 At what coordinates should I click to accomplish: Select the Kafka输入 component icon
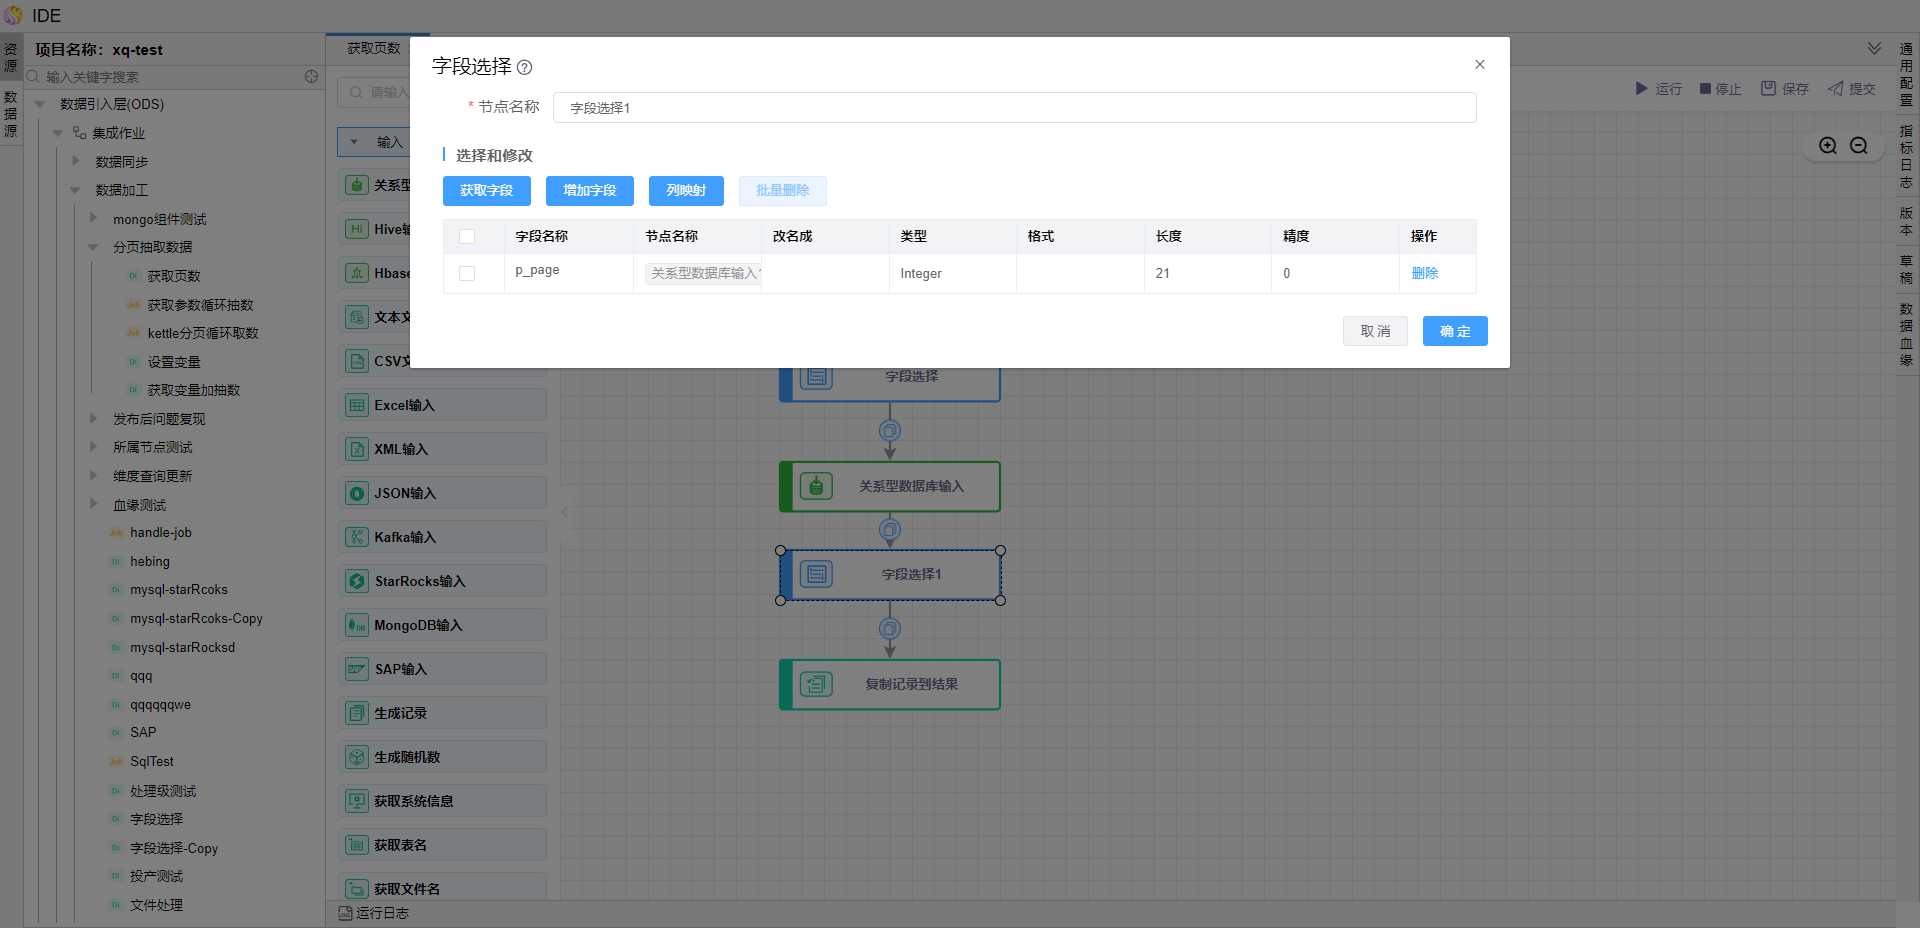(357, 537)
